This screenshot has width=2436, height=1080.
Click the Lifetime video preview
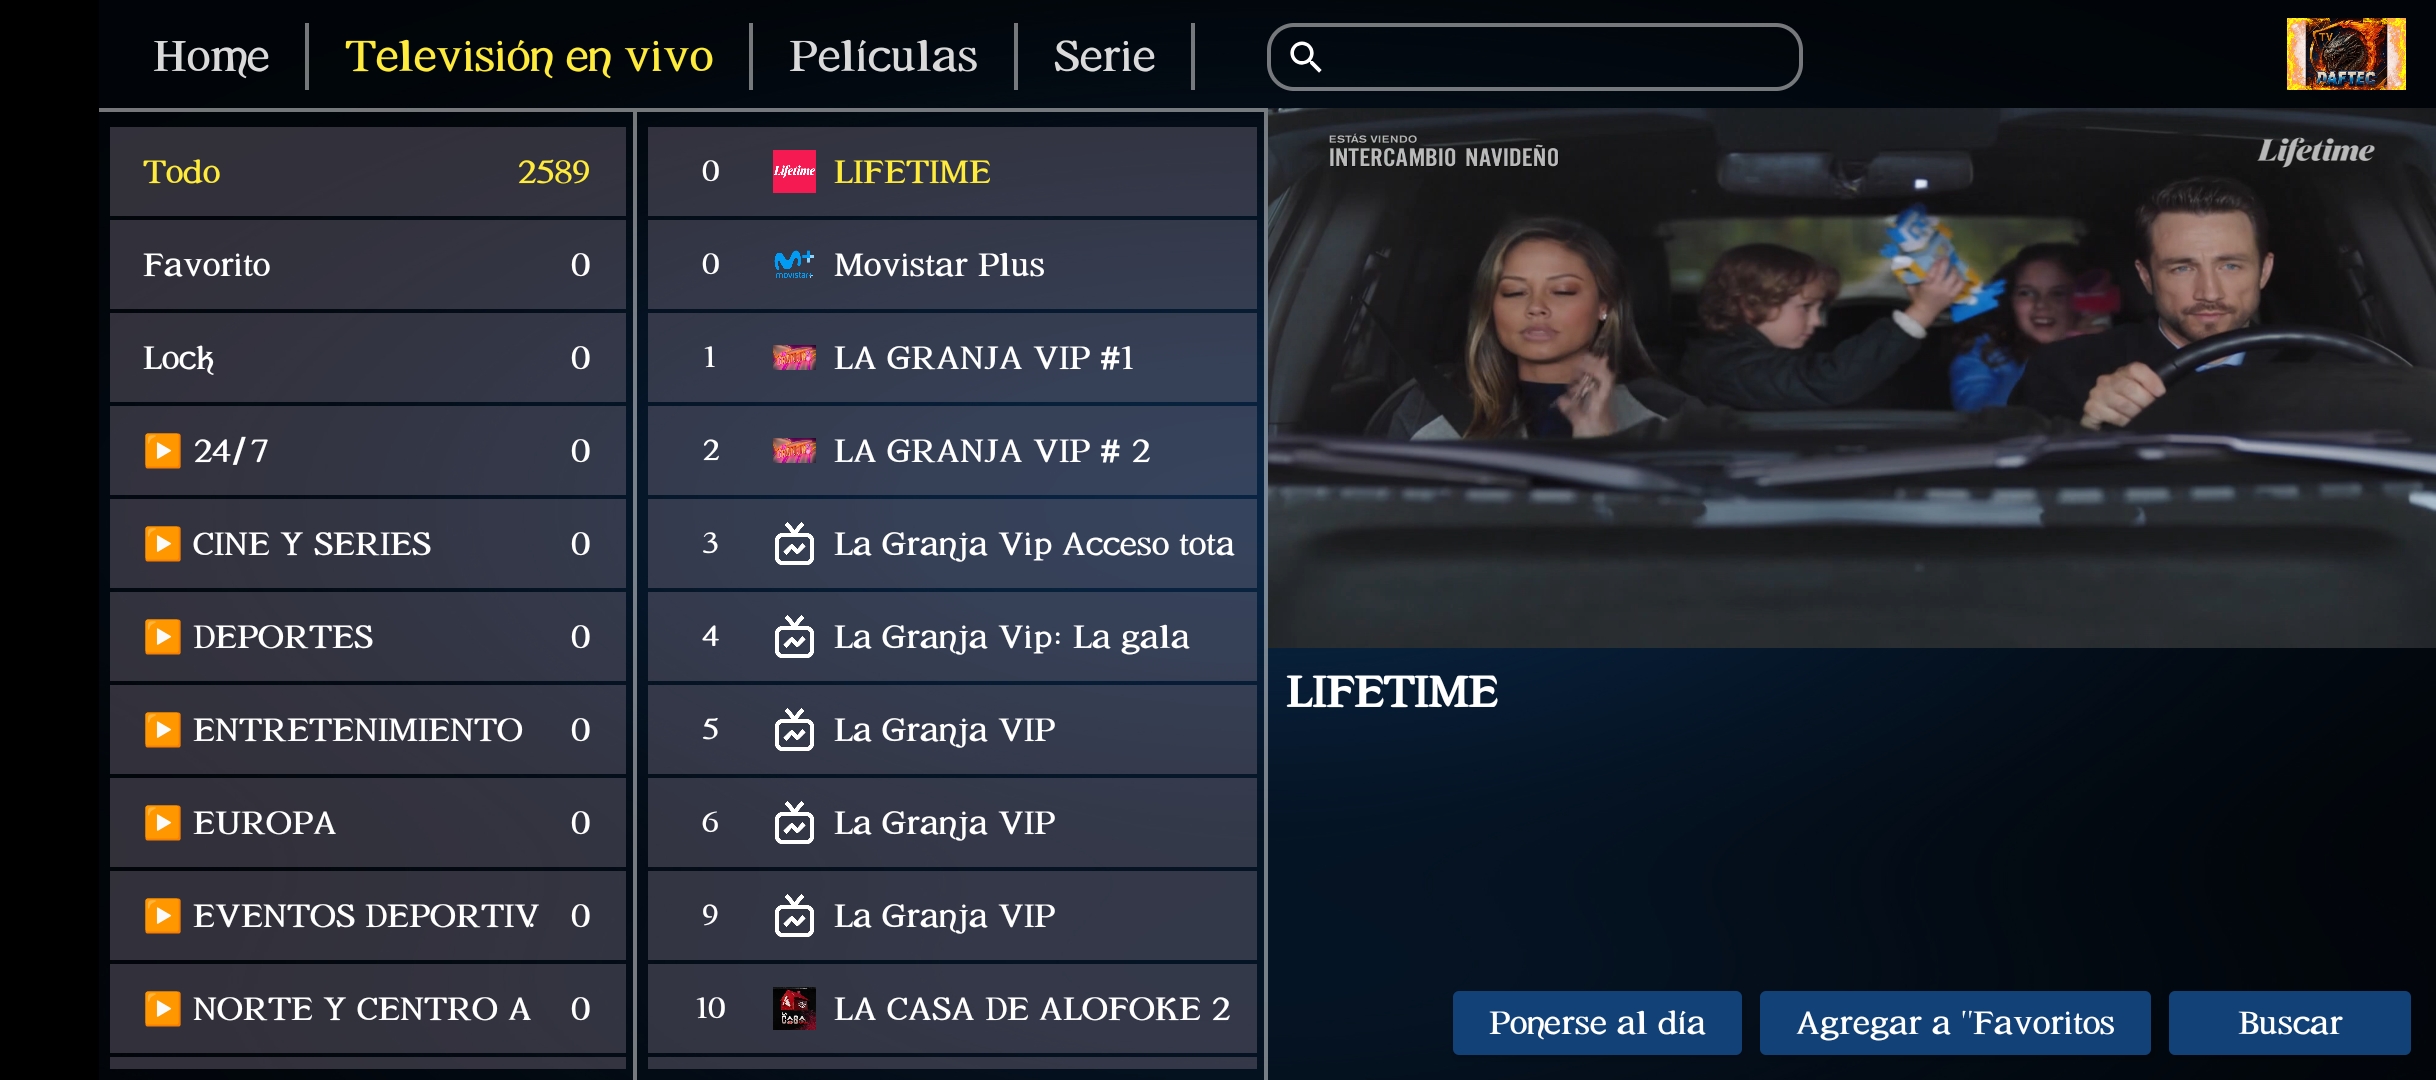pyautogui.click(x=1850, y=380)
